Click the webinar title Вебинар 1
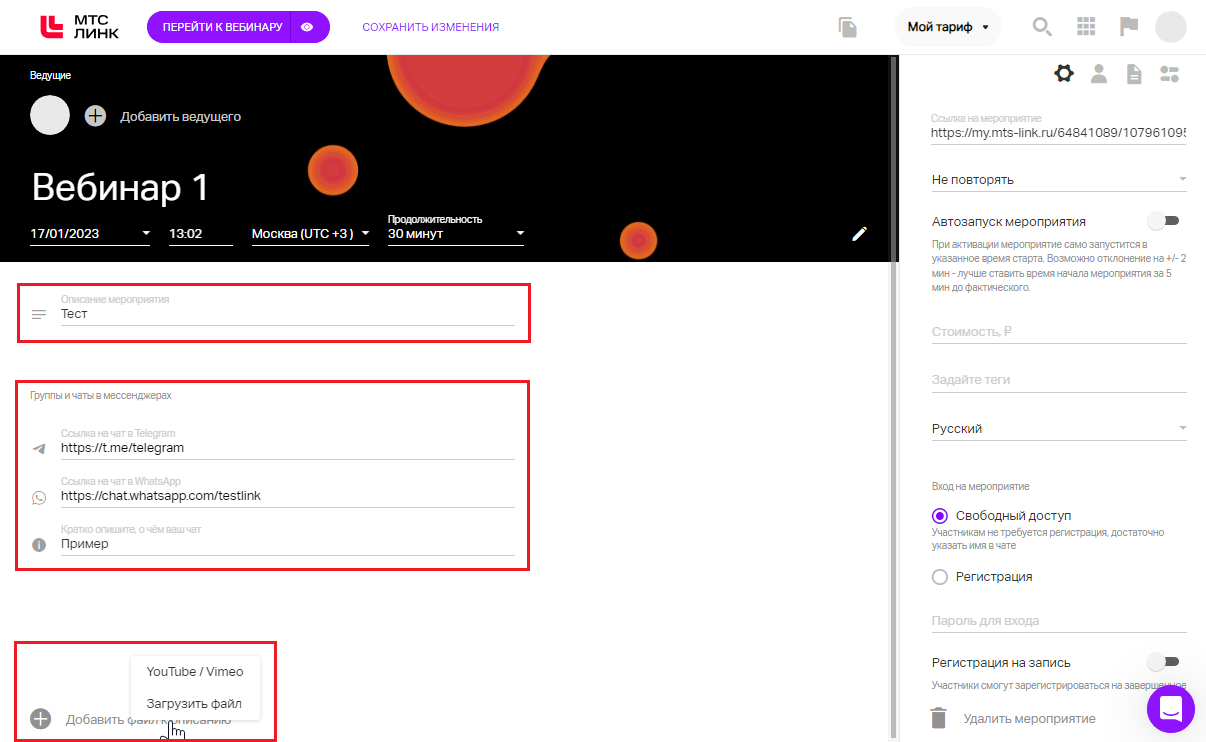This screenshot has height=742, width=1206. (121, 187)
